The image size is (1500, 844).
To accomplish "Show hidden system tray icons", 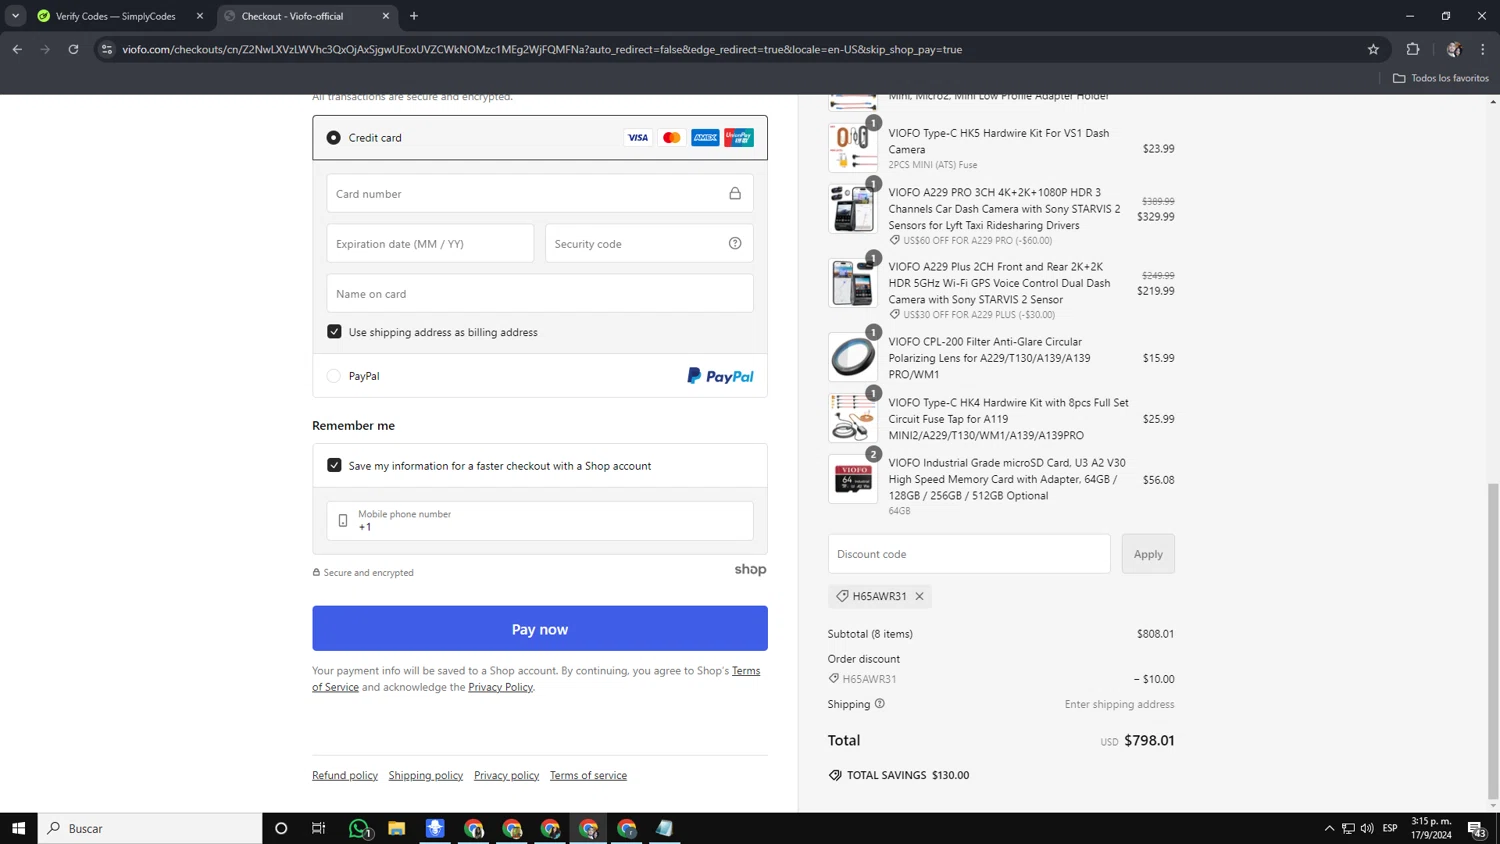I will pos(1329,828).
